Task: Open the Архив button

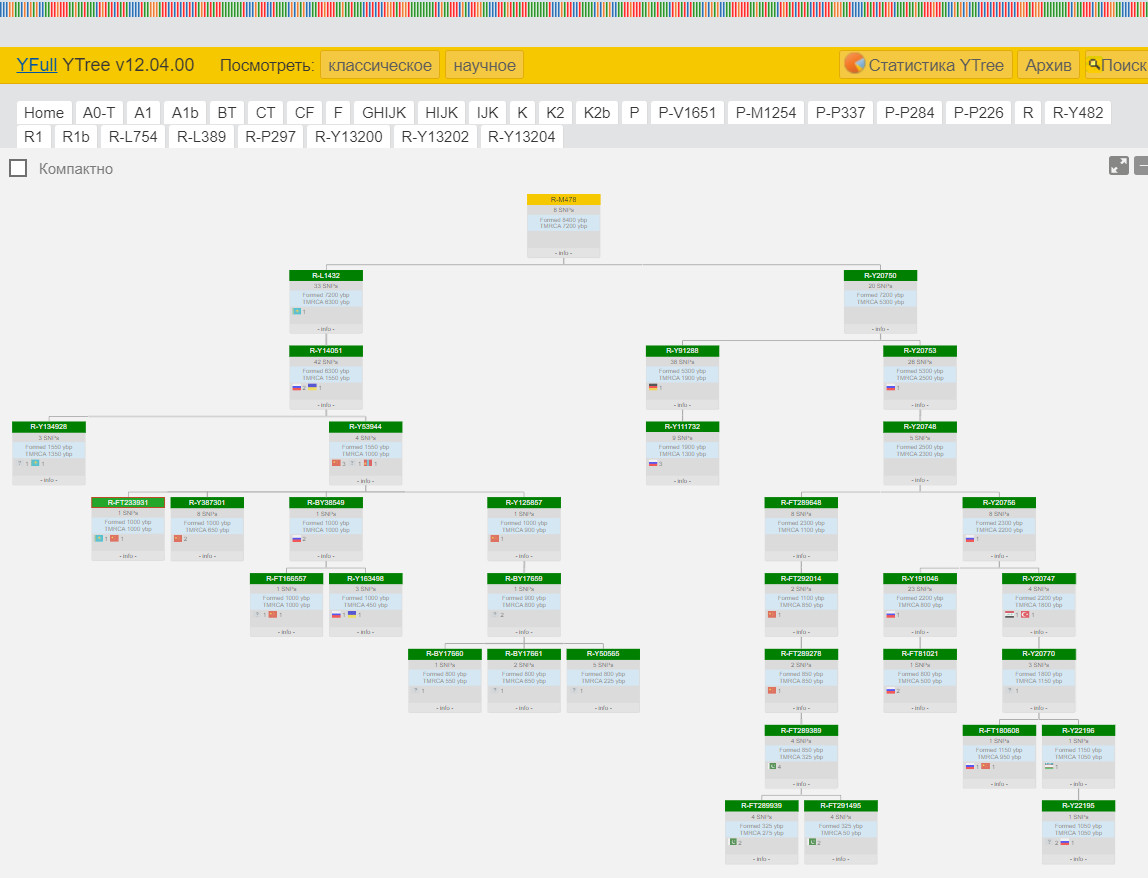Action: tap(1048, 65)
